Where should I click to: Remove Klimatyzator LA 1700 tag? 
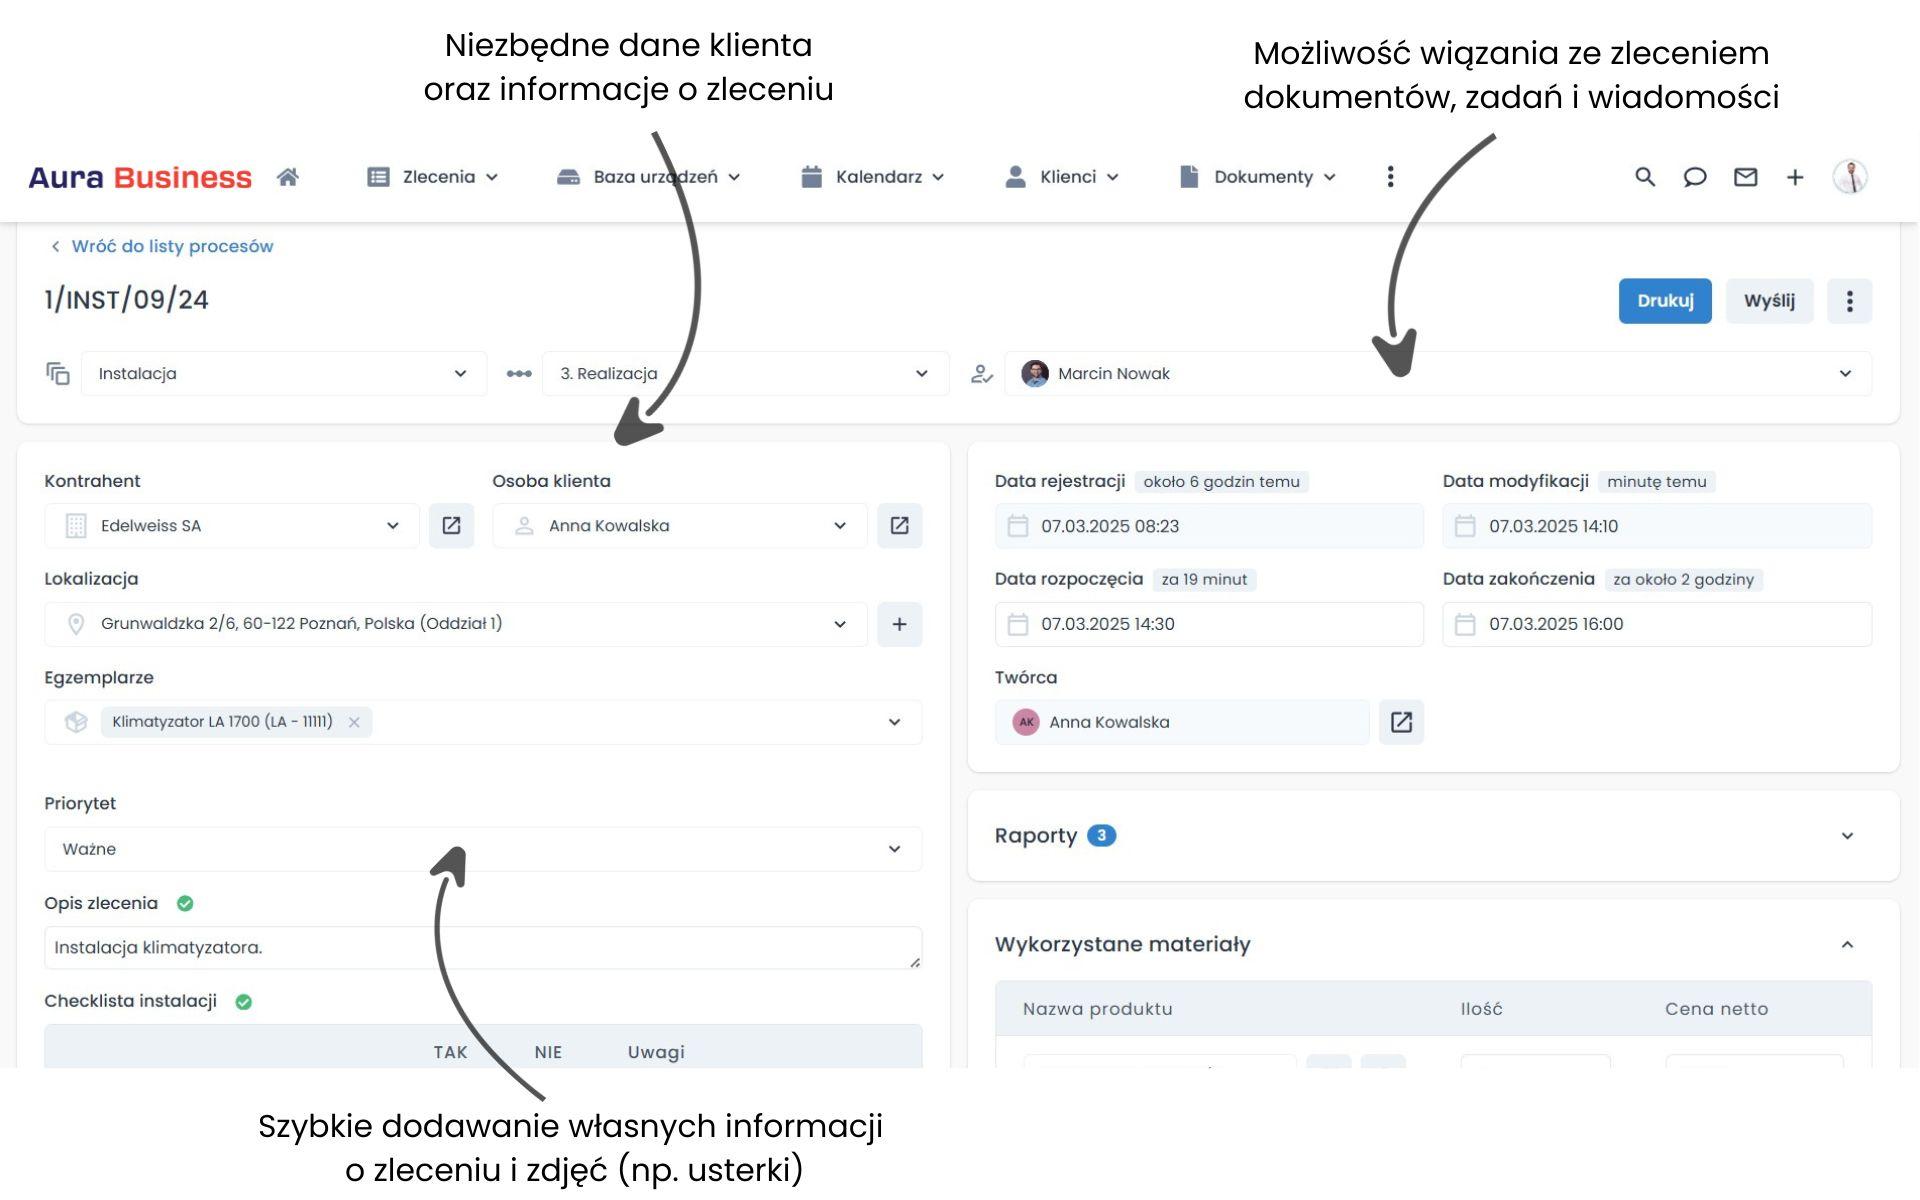point(354,722)
